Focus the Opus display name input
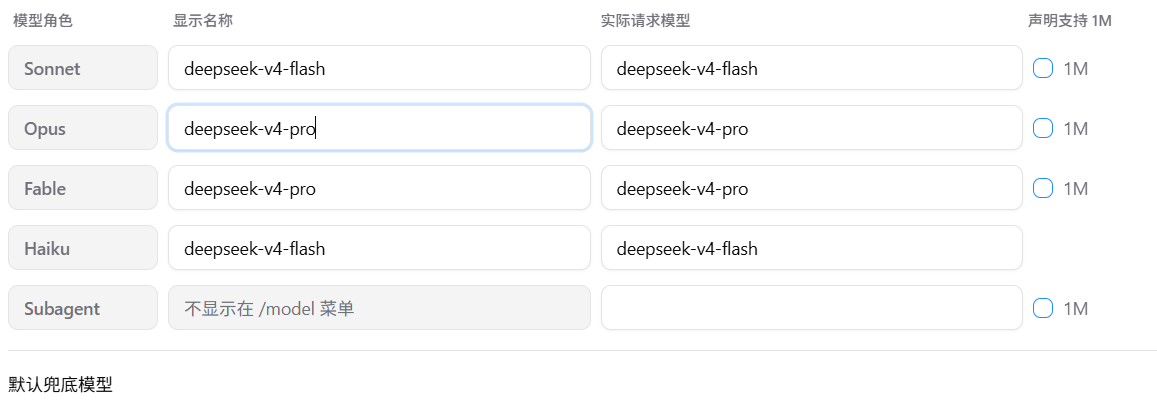Screen dimensions: 1157x401 tap(379, 128)
